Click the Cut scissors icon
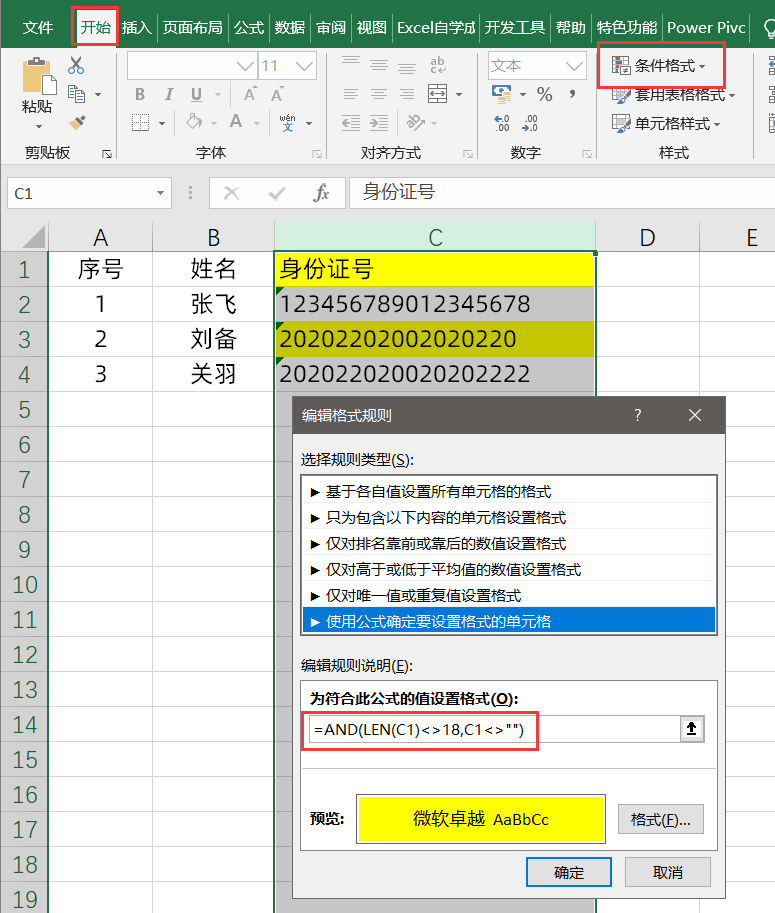This screenshot has width=775, height=913. 76,66
